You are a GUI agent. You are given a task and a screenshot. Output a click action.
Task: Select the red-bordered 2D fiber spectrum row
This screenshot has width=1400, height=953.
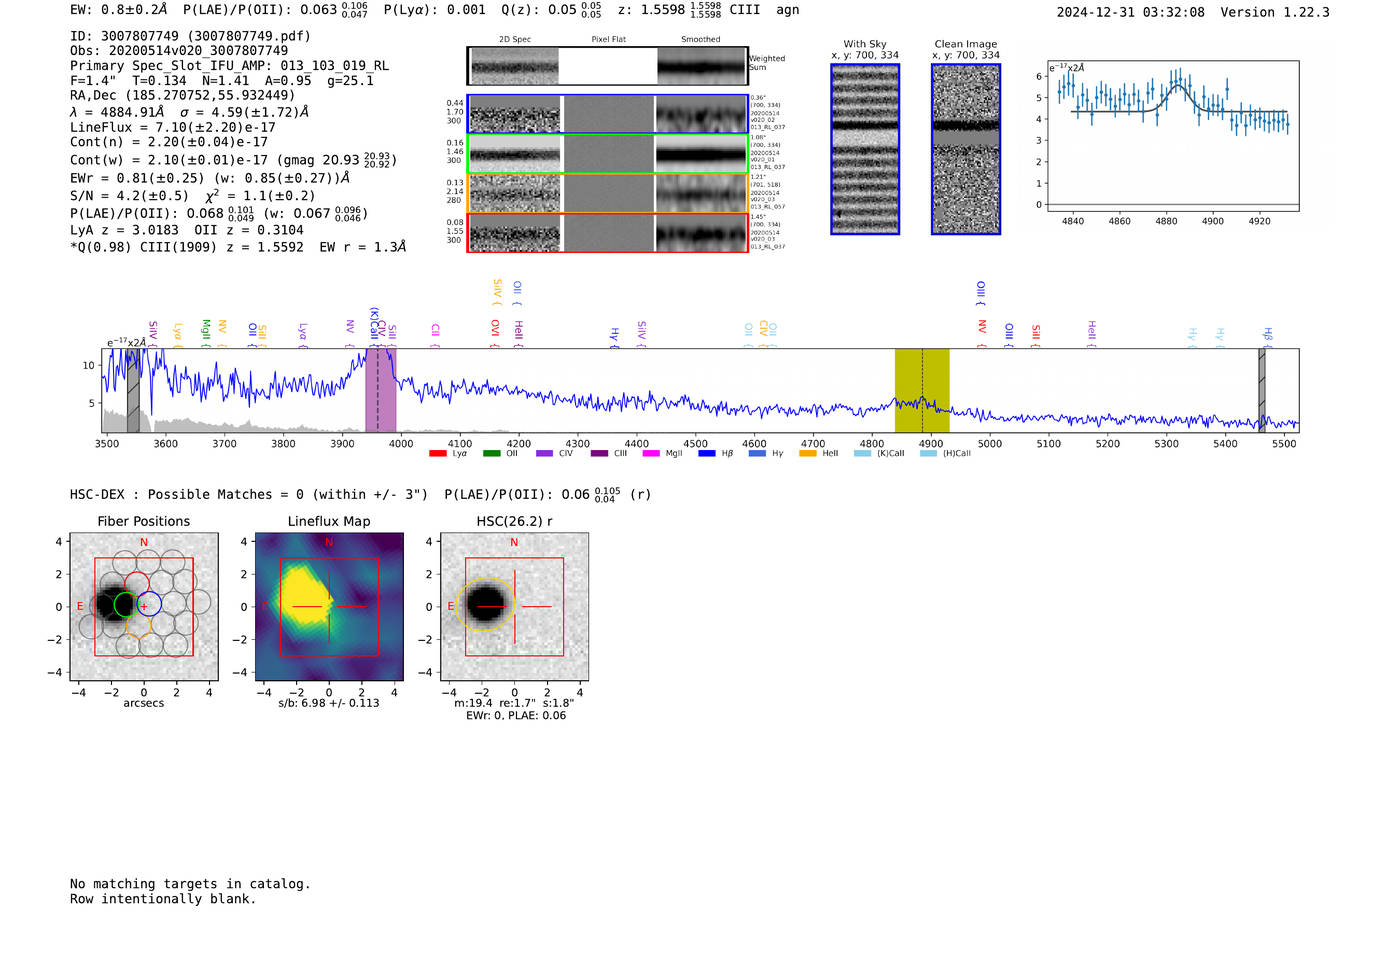pos(608,233)
